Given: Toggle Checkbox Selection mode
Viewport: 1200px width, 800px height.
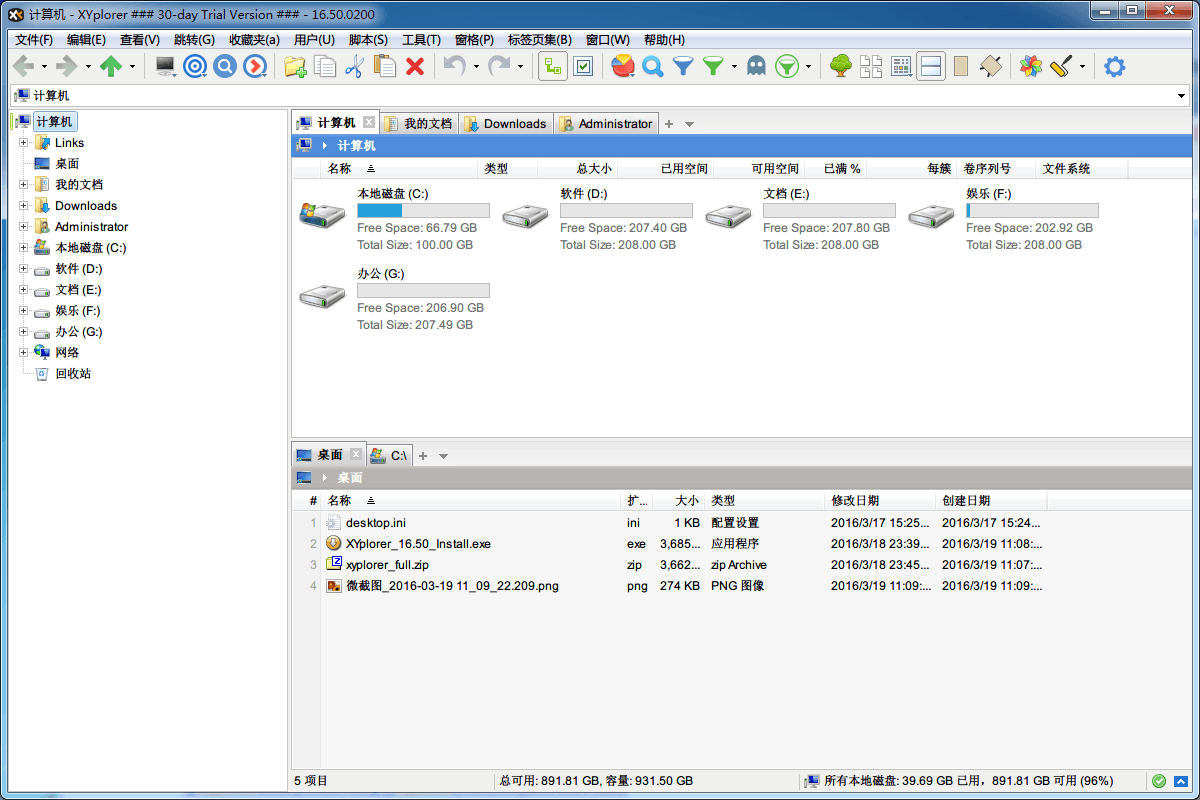Looking at the screenshot, I should (x=582, y=66).
